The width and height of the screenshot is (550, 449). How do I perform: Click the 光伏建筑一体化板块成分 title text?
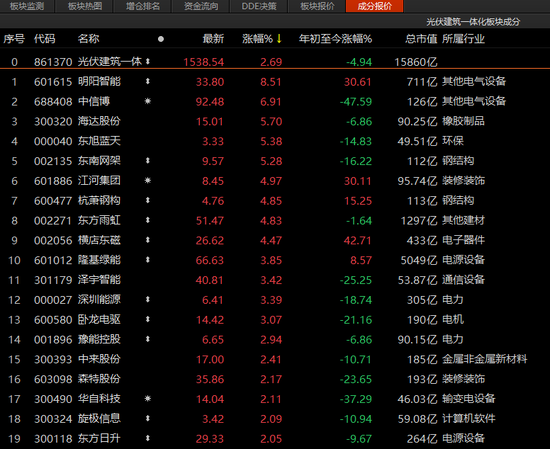point(473,22)
